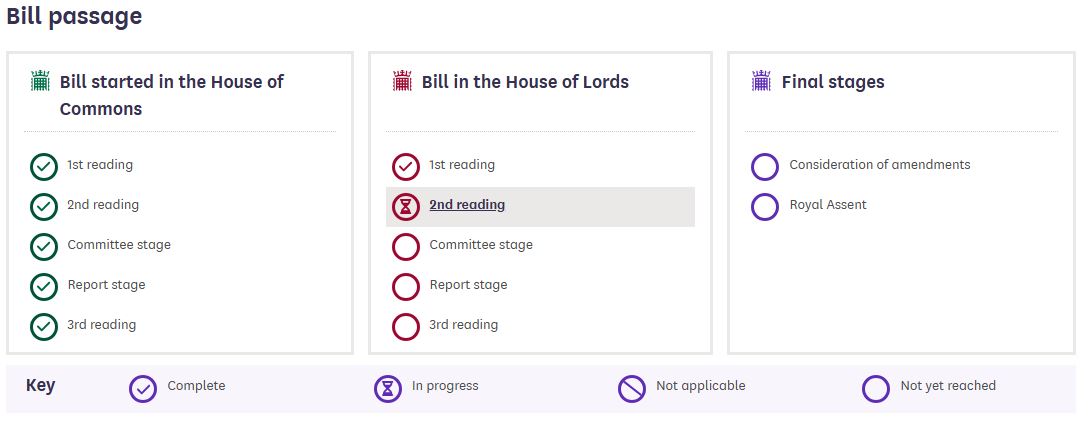This screenshot has width=1090, height=426.
Task: Open the underlined 2nd reading link
Action: coord(467,205)
